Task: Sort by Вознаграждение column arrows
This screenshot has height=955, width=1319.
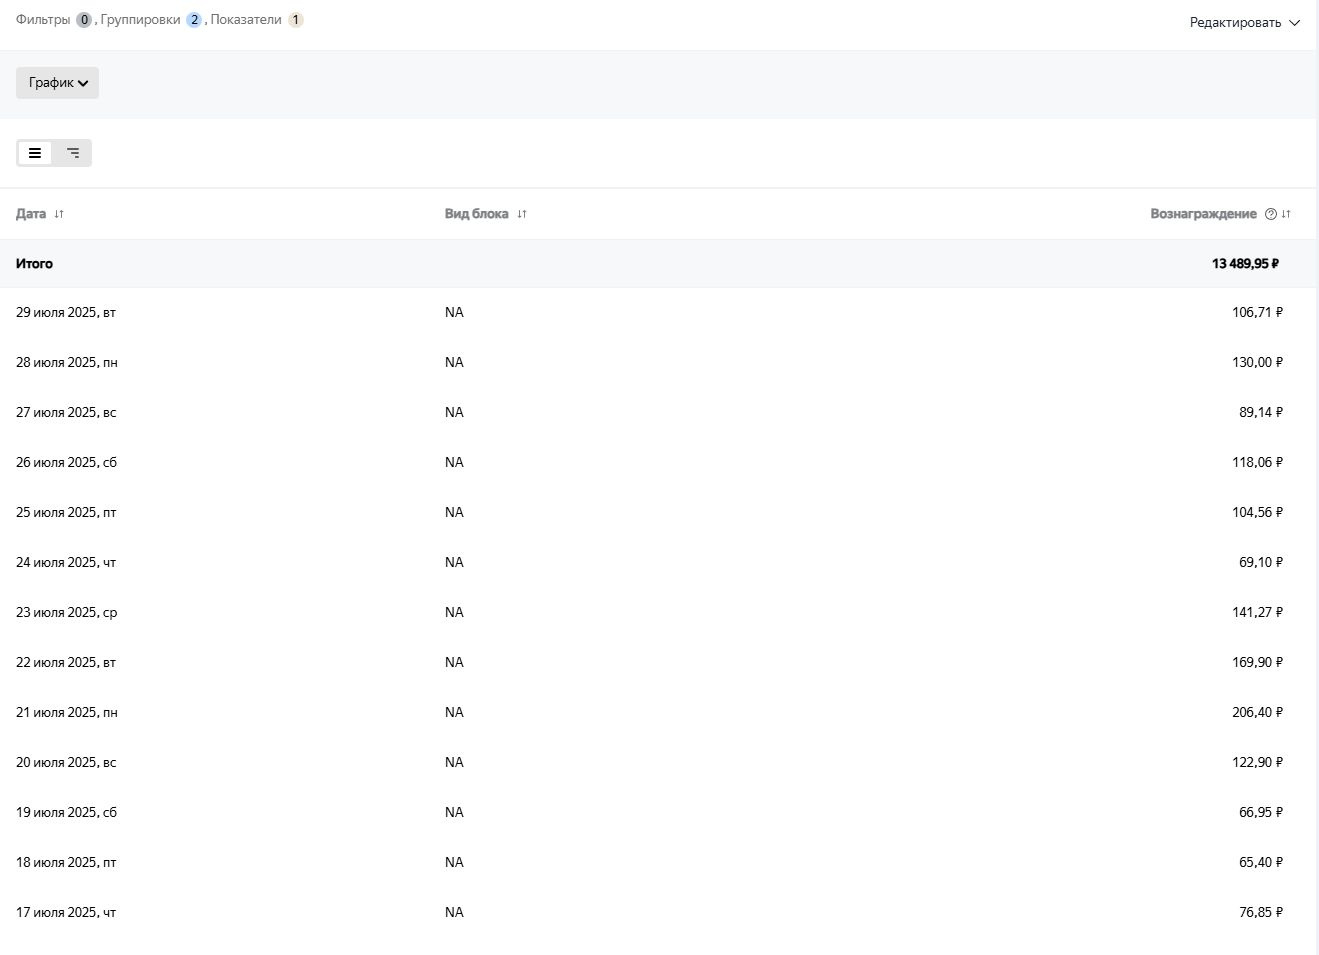Action: click(x=1286, y=214)
